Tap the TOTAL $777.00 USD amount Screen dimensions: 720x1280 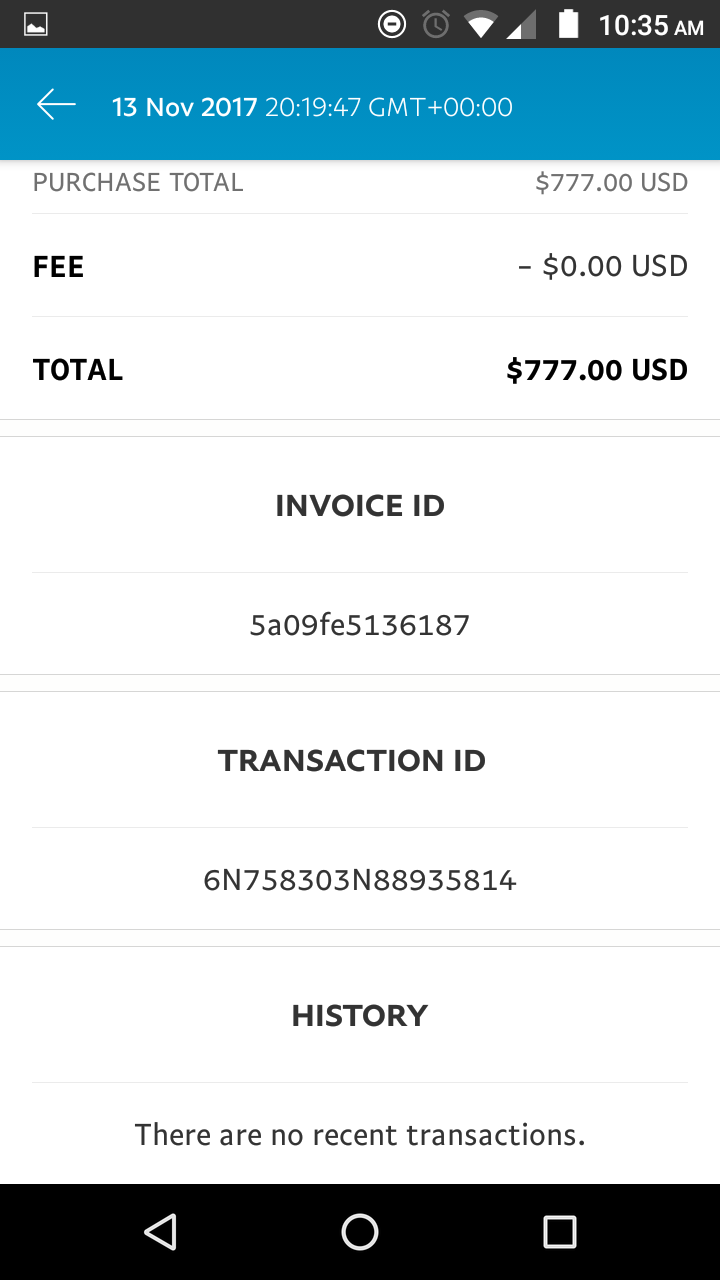[597, 370]
